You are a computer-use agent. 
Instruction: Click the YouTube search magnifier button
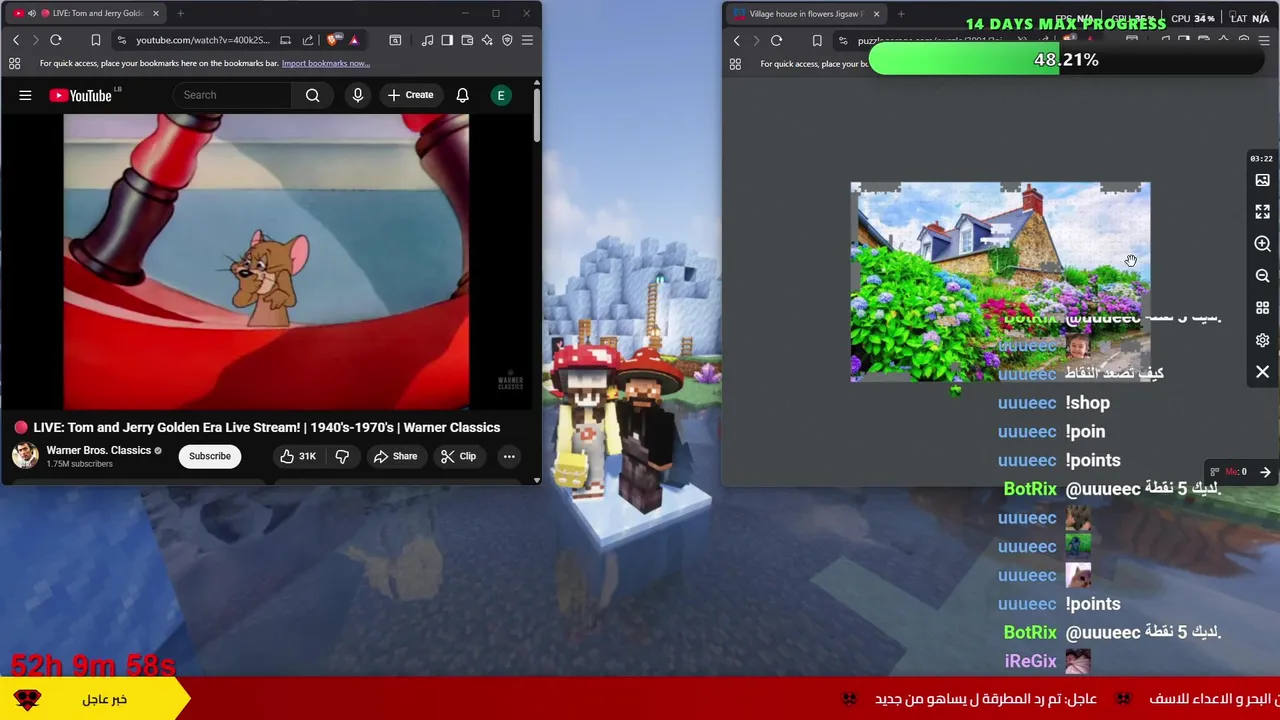pyautogui.click(x=313, y=95)
